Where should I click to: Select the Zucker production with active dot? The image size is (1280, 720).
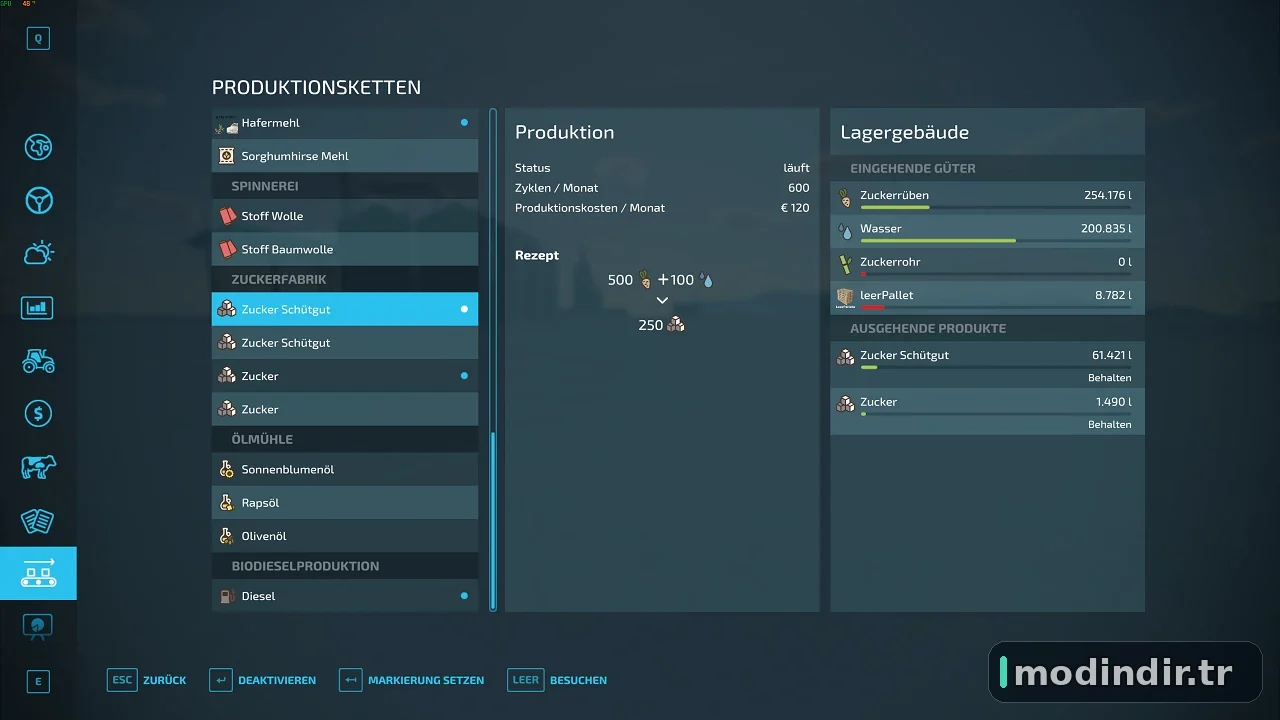pos(345,376)
